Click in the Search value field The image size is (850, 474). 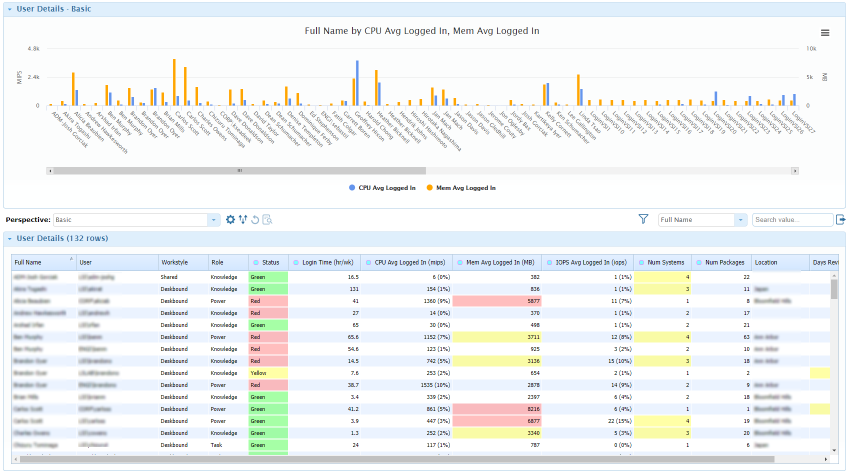[x=793, y=220]
